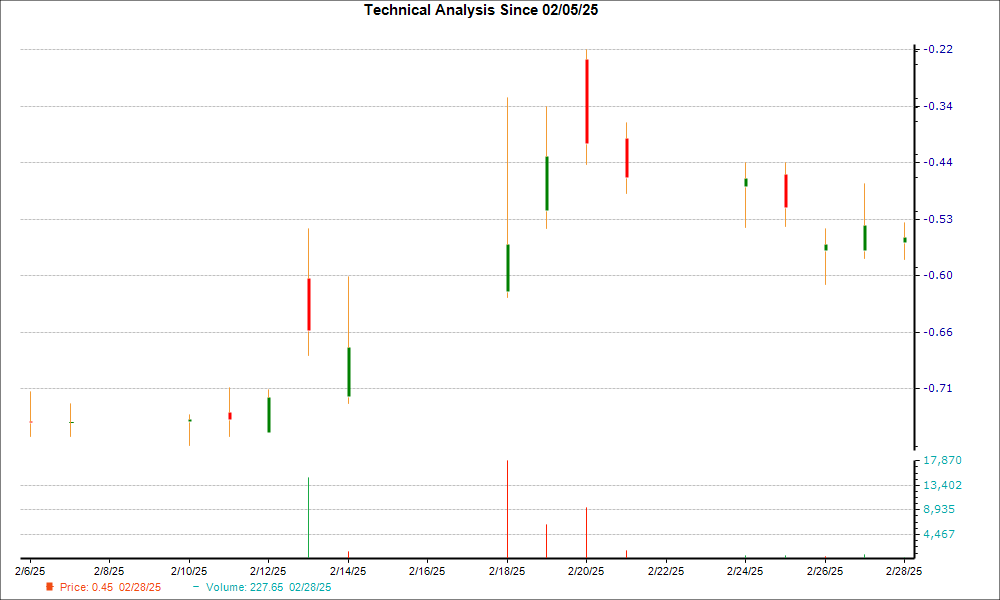The height and width of the screenshot is (600, 1000).
Task: Select the green candlestick on 2/18/25
Action: (508, 268)
